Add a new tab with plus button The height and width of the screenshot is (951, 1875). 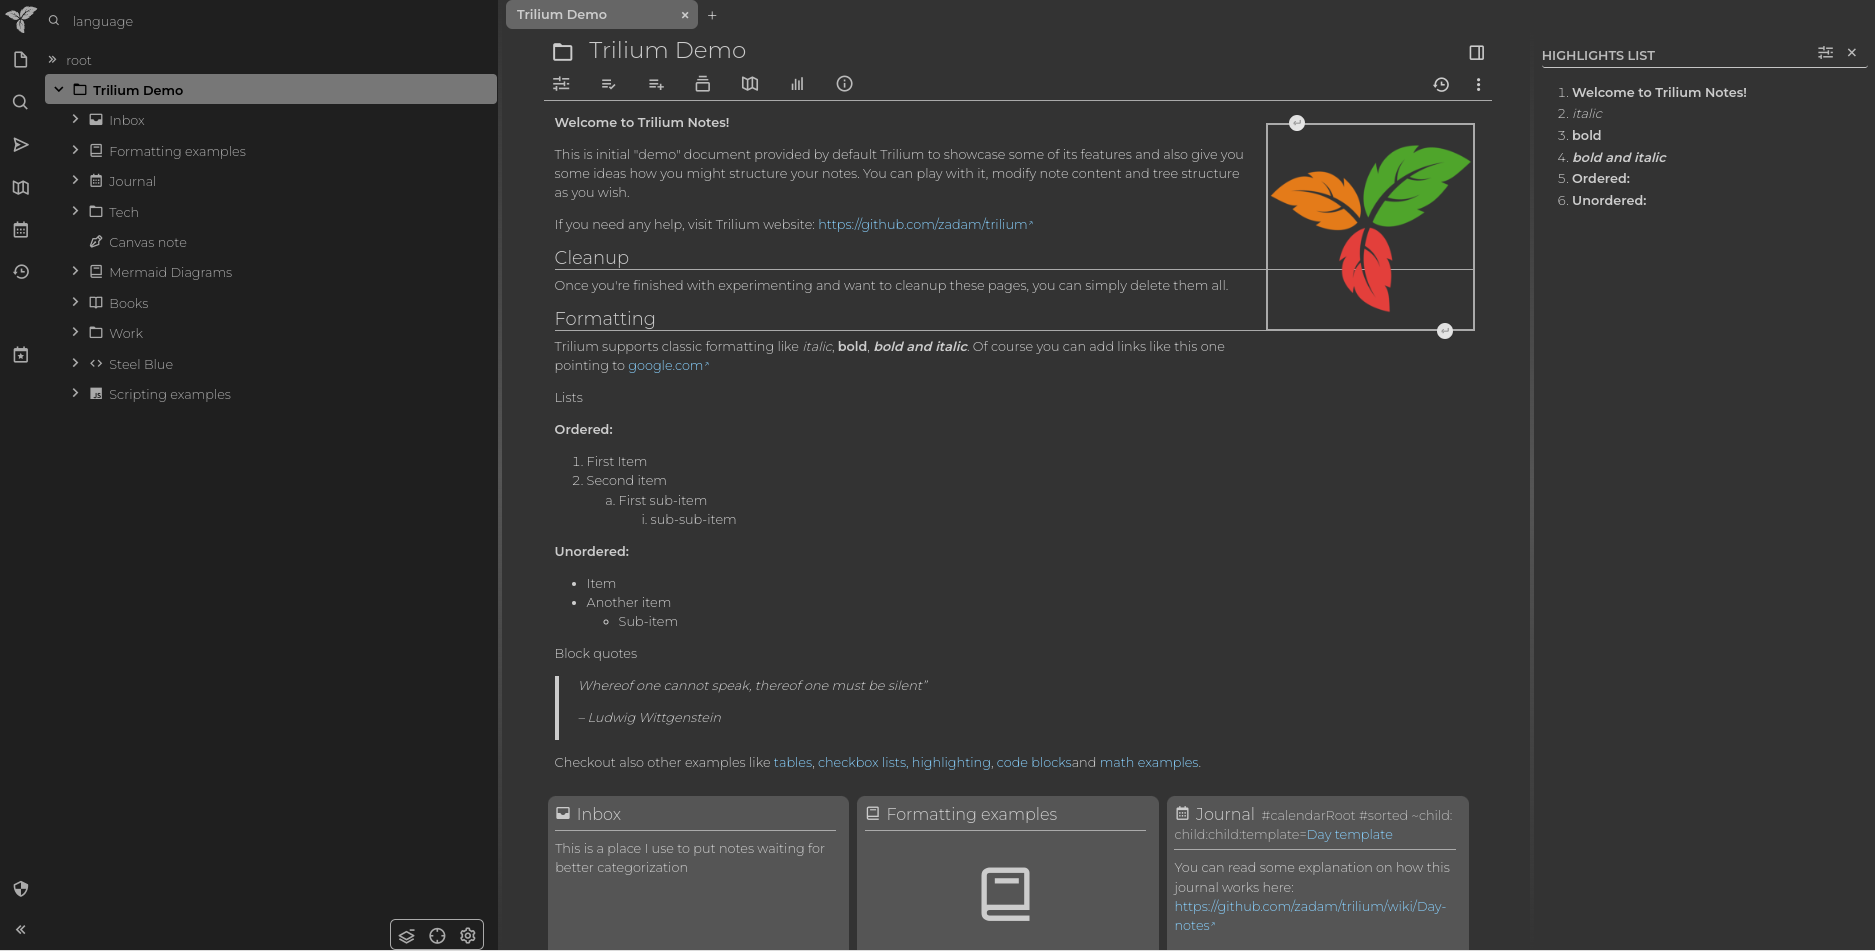tap(712, 15)
